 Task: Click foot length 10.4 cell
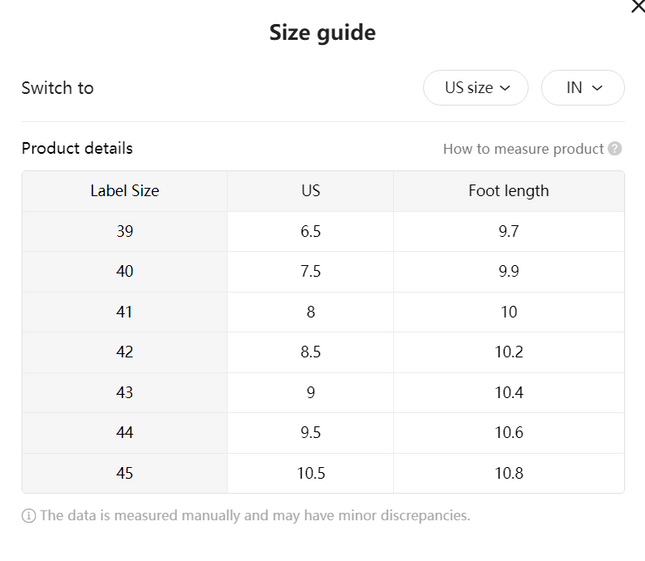pos(509,393)
